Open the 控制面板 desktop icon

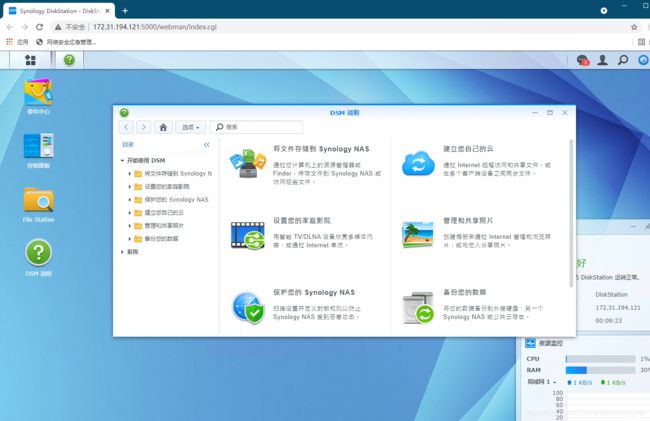(x=39, y=146)
